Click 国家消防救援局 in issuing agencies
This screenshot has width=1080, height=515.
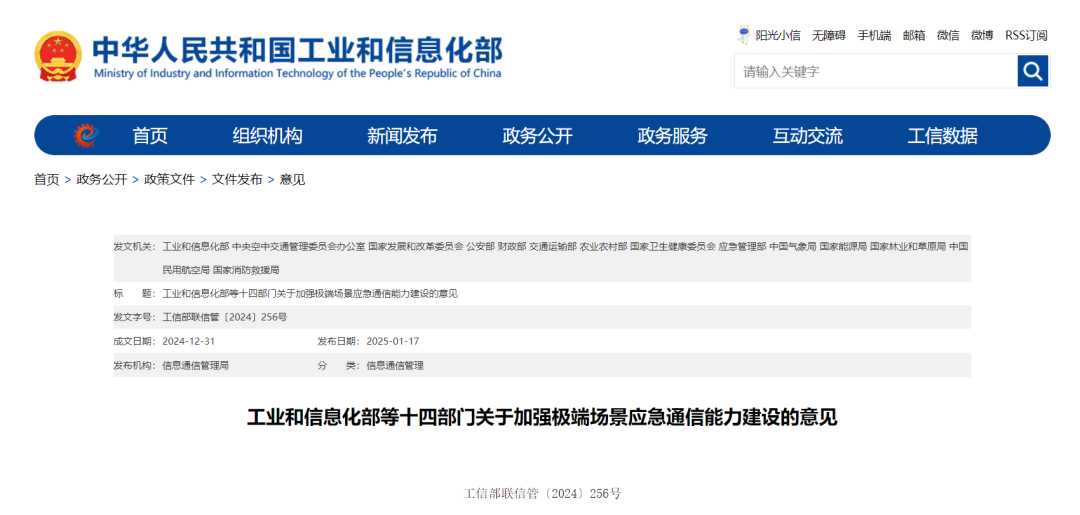click(246, 270)
